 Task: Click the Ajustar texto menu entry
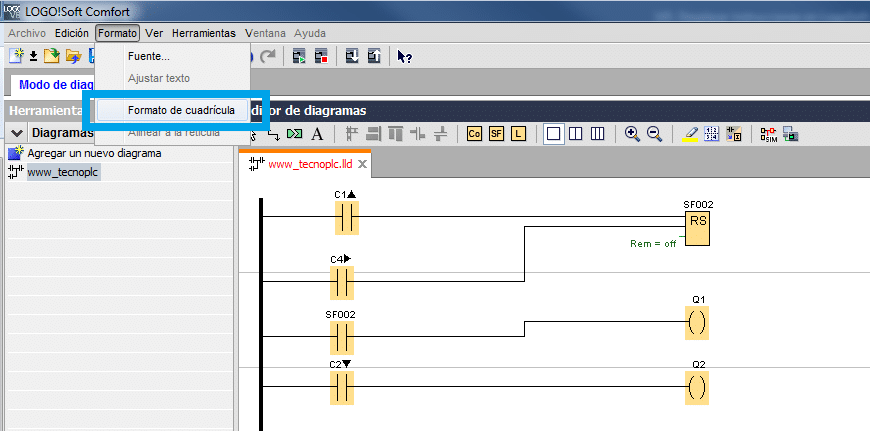coord(172,78)
